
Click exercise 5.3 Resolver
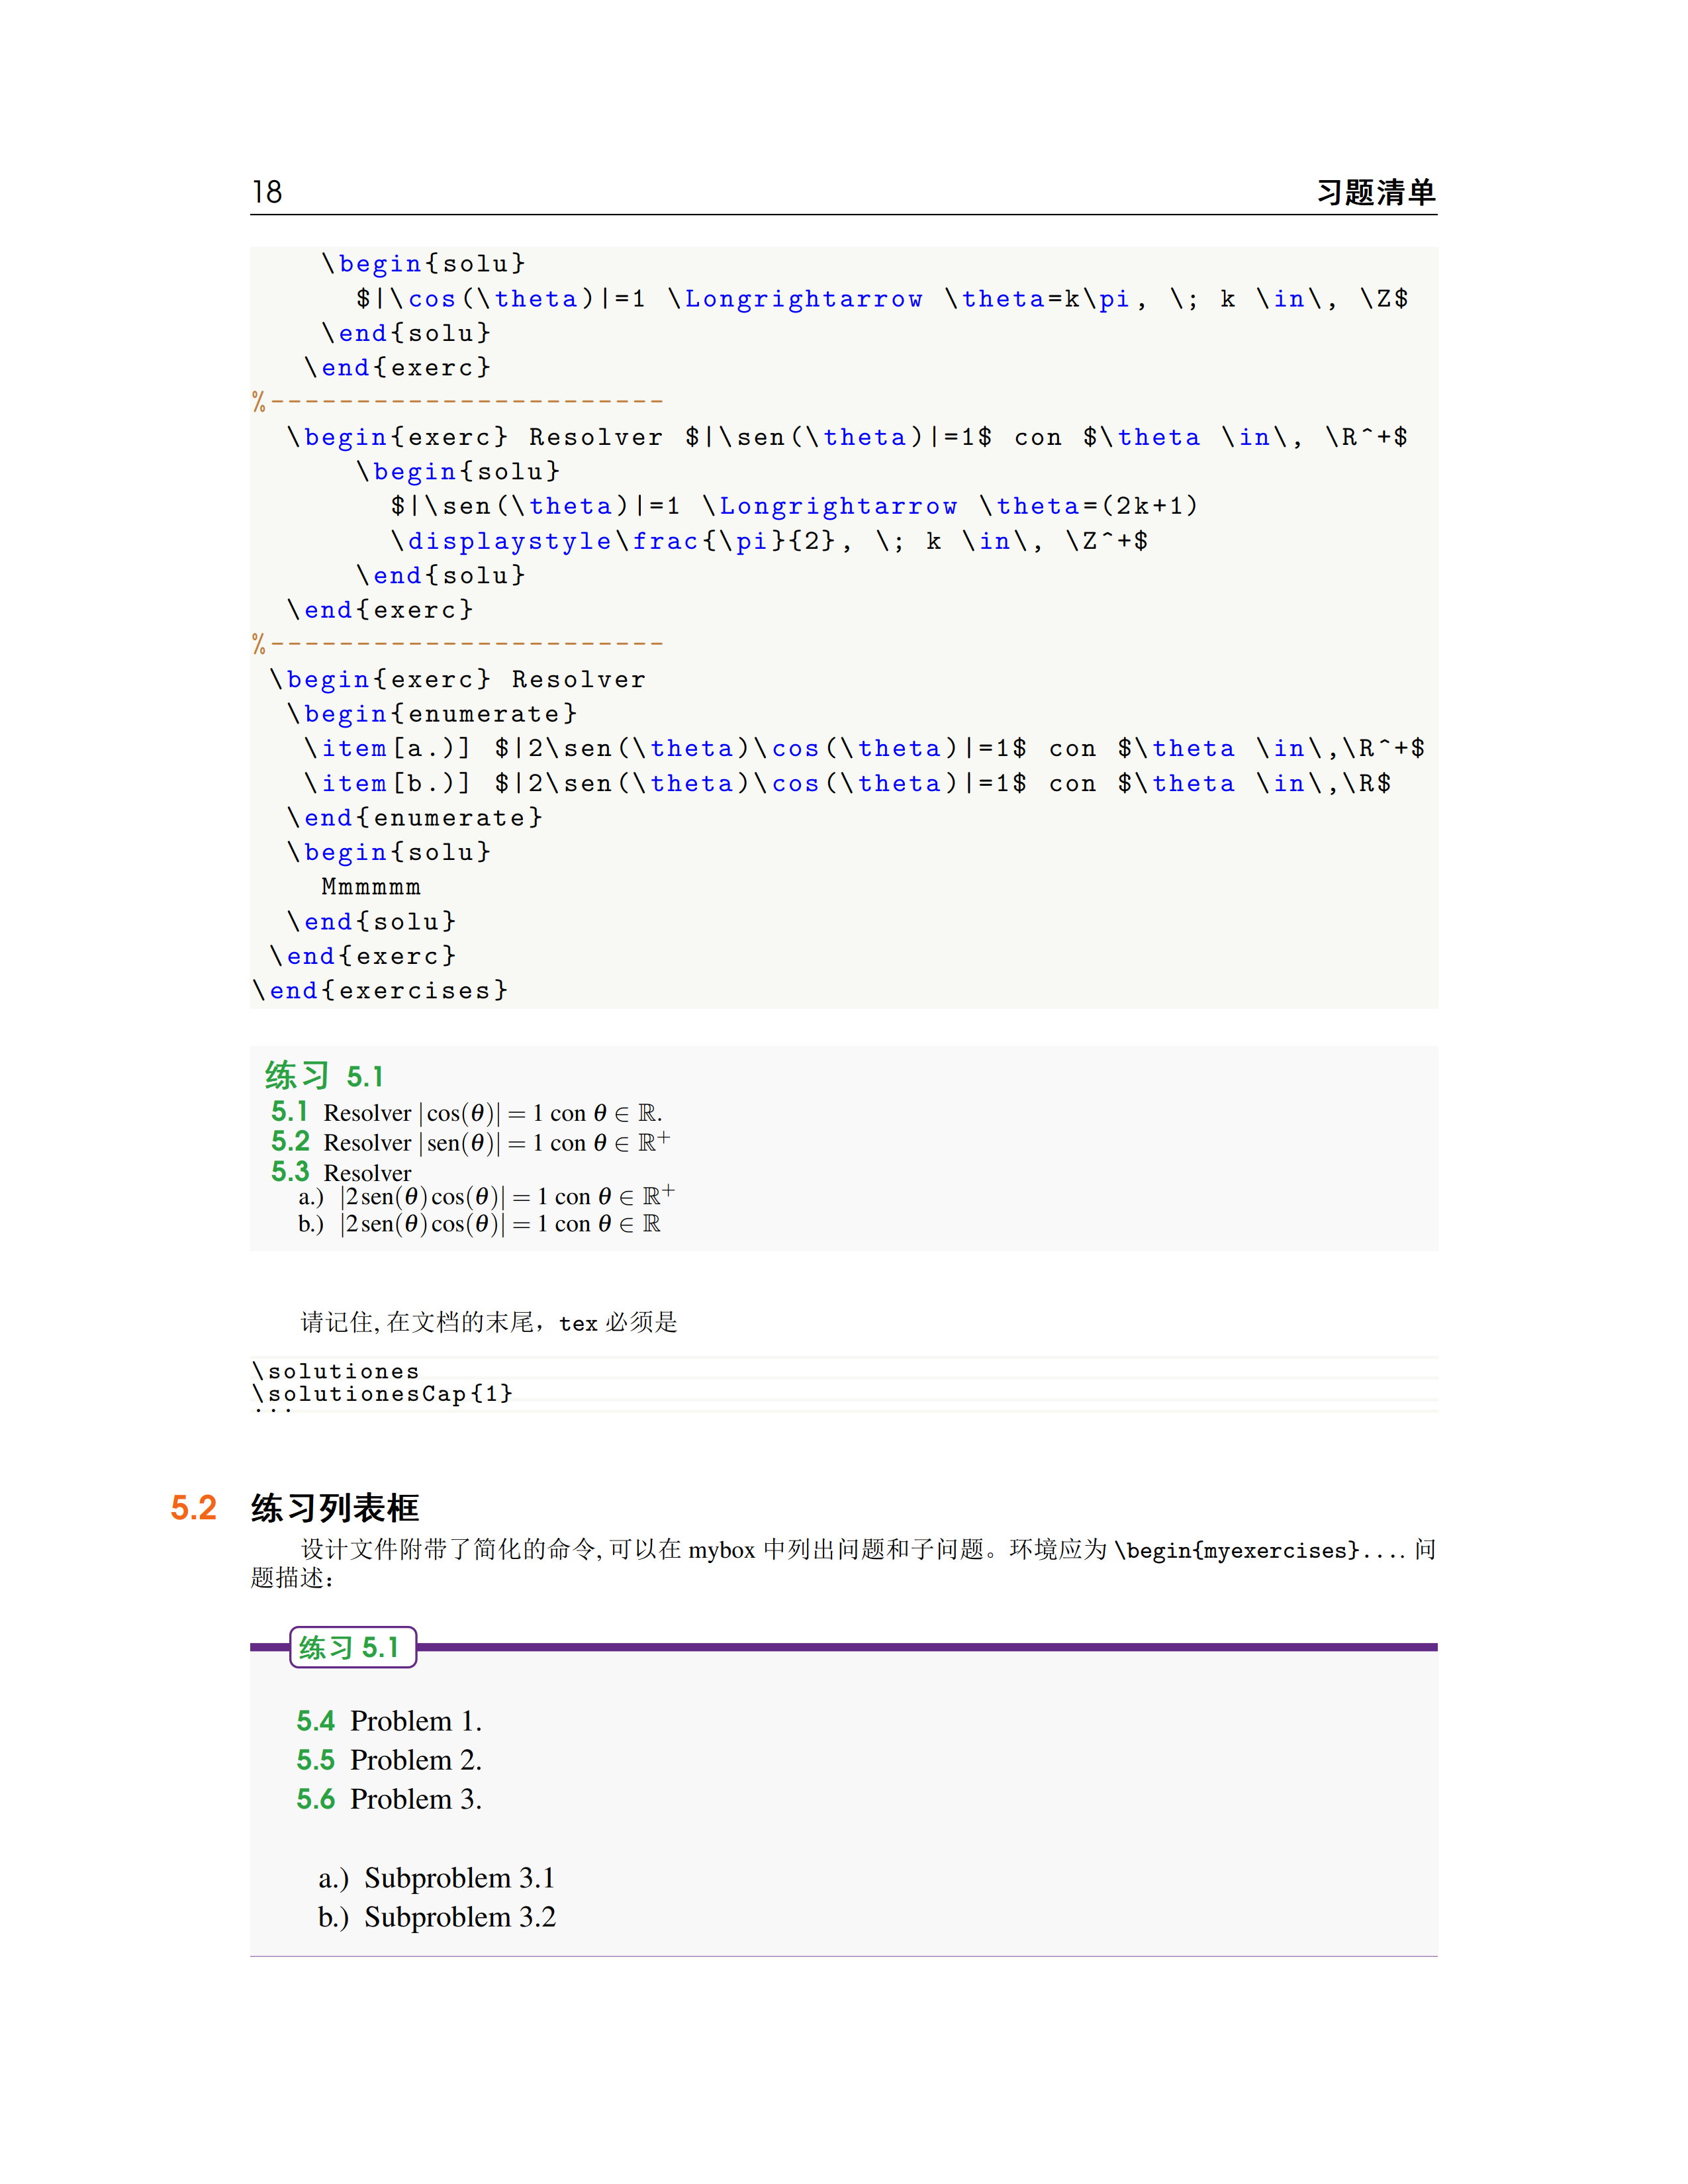[x=341, y=1172]
